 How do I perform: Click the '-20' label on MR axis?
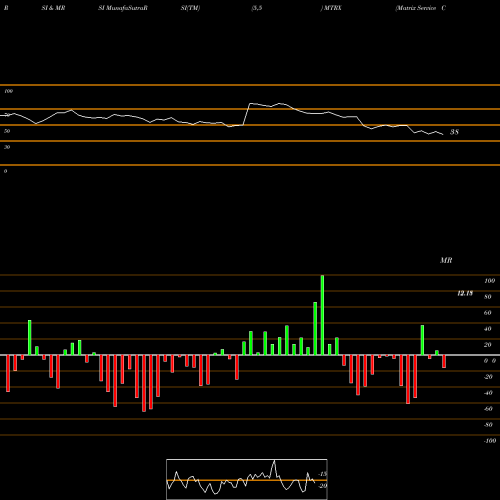[488, 377]
